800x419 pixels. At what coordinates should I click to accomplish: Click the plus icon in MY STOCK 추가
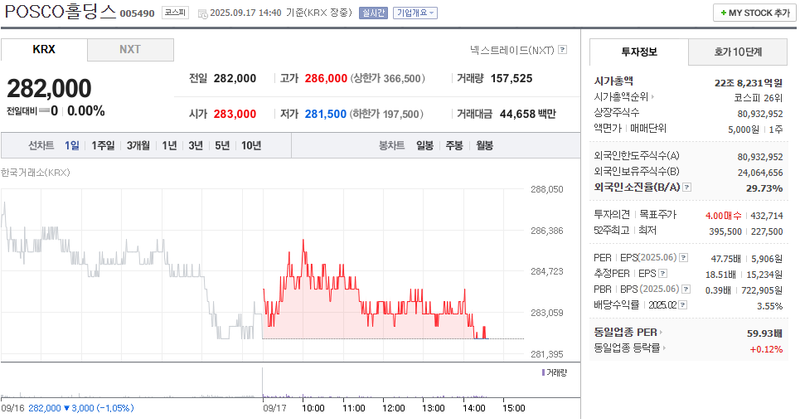click(723, 13)
